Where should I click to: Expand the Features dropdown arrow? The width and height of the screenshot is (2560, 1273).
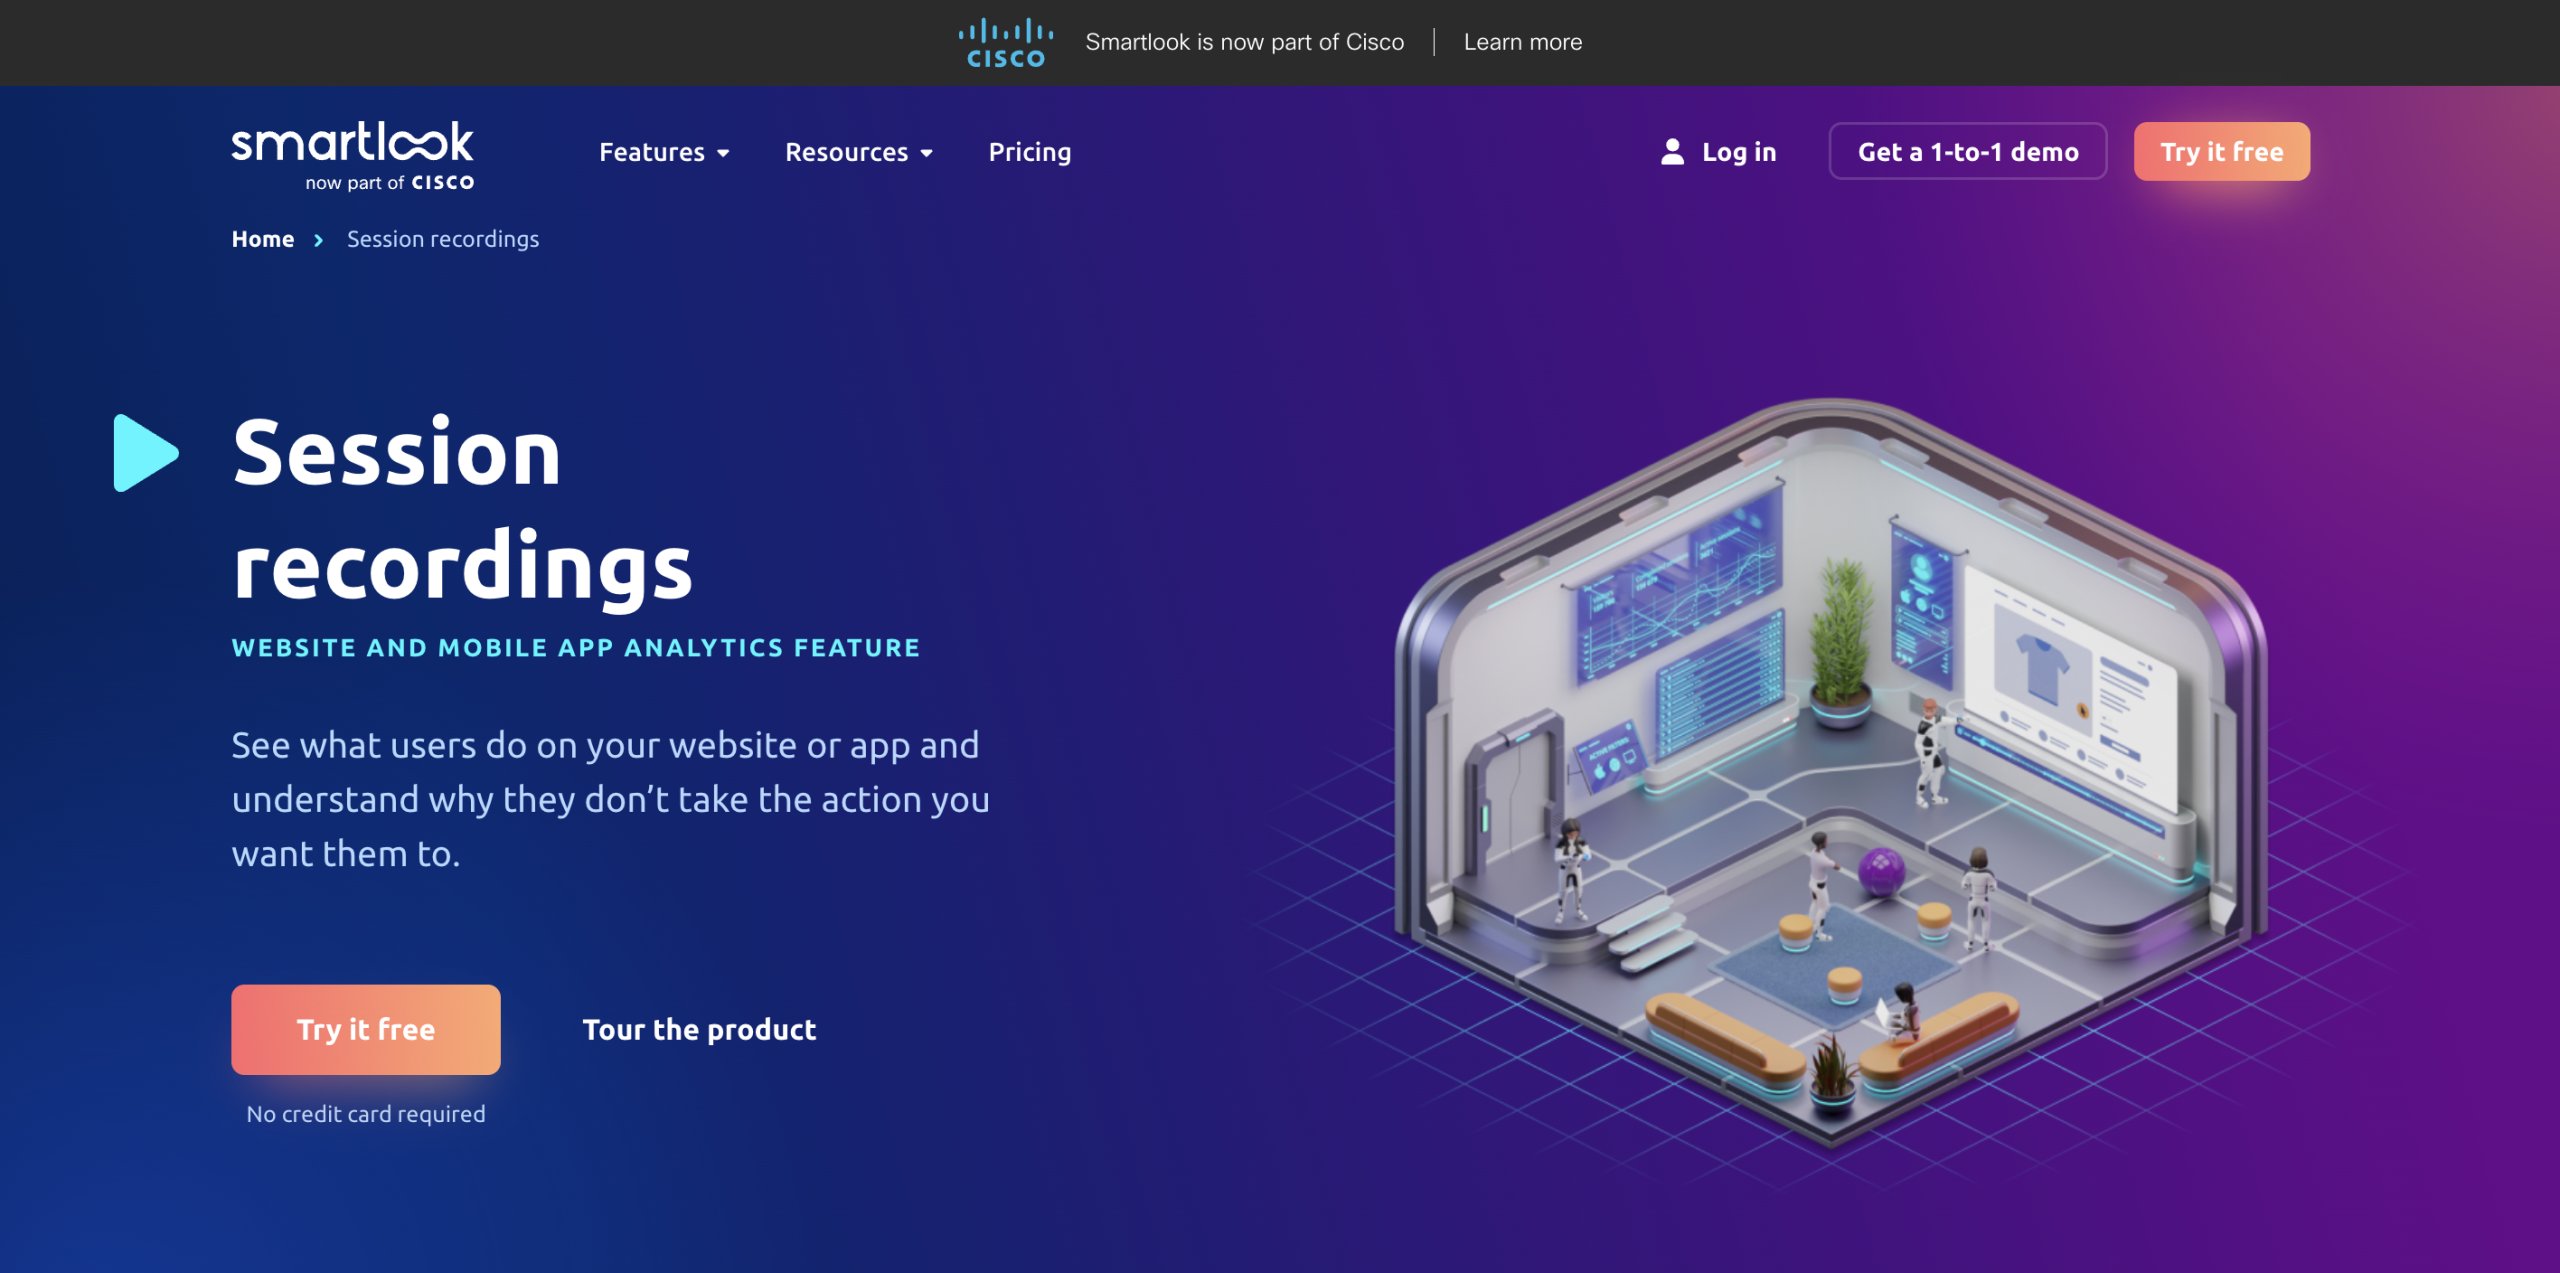[x=723, y=153]
